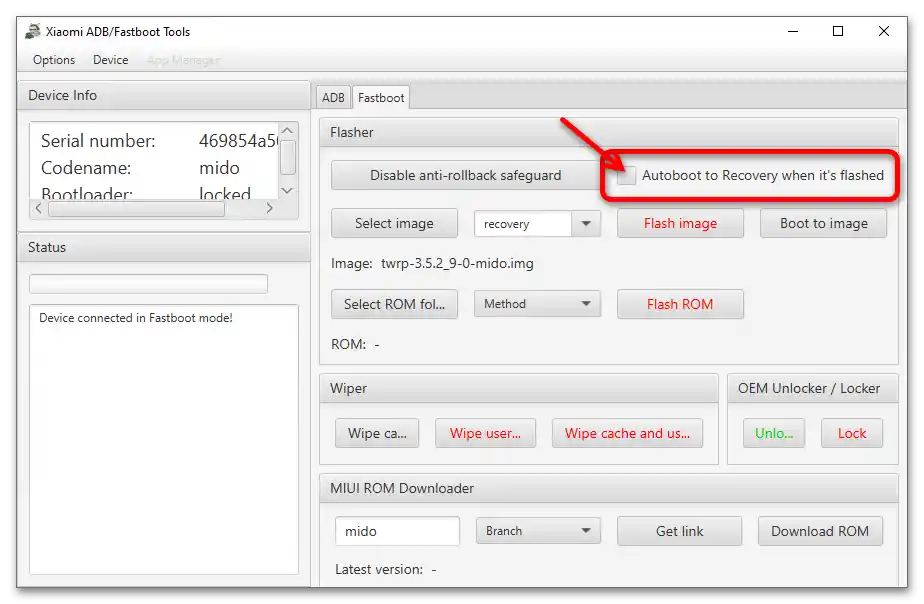Enable Autoboot to Recovery checkbox
The height and width of the screenshot is (604, 924).
point(626,176)
